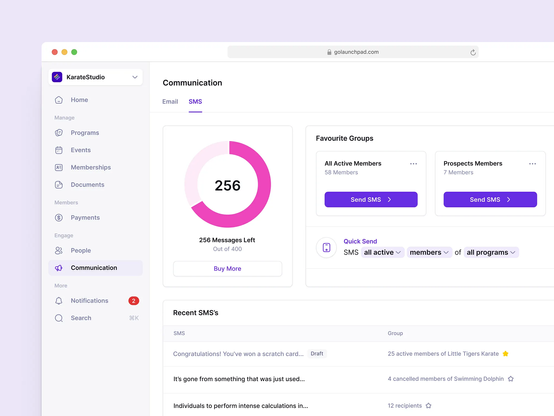
Task: Open the 'Congratulations! You've won' draft SMS
Action: tap(238, 354)
